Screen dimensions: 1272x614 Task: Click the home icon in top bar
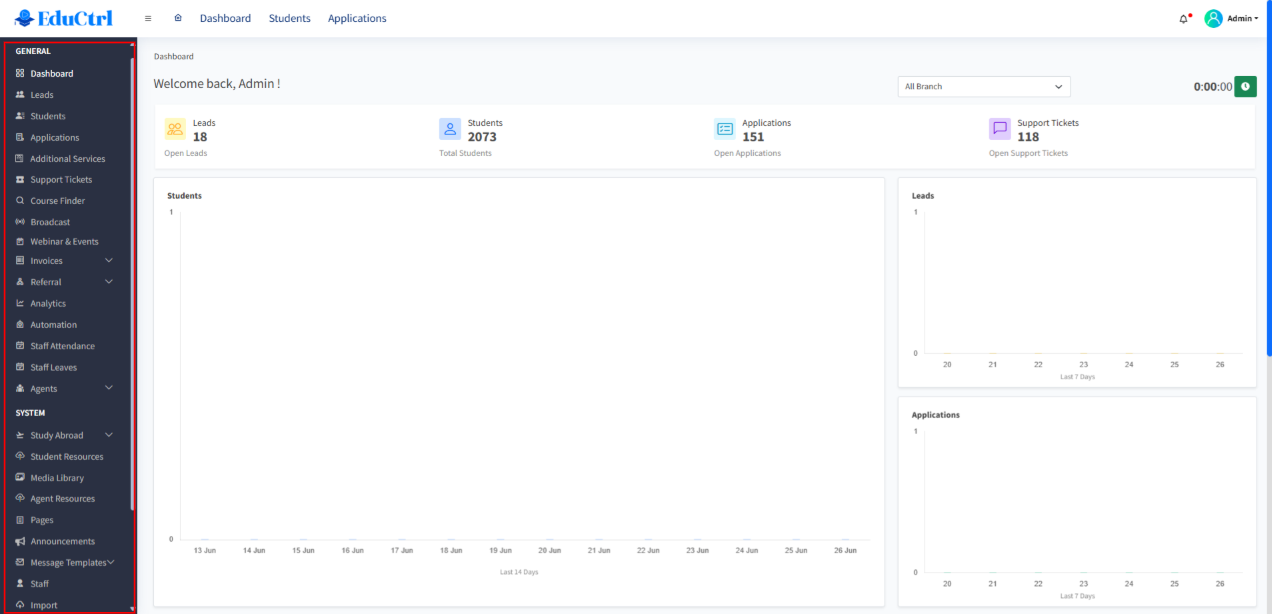178,18
